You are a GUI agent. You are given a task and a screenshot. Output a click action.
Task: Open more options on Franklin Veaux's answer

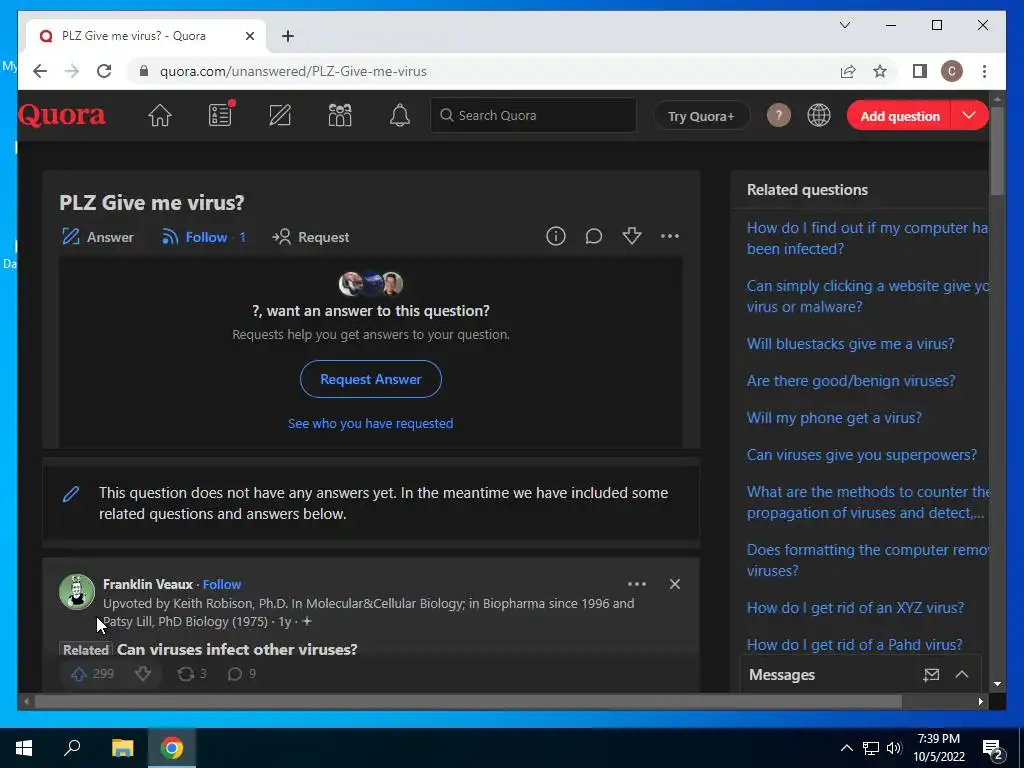pyautogui.click(x=637, y=584)
